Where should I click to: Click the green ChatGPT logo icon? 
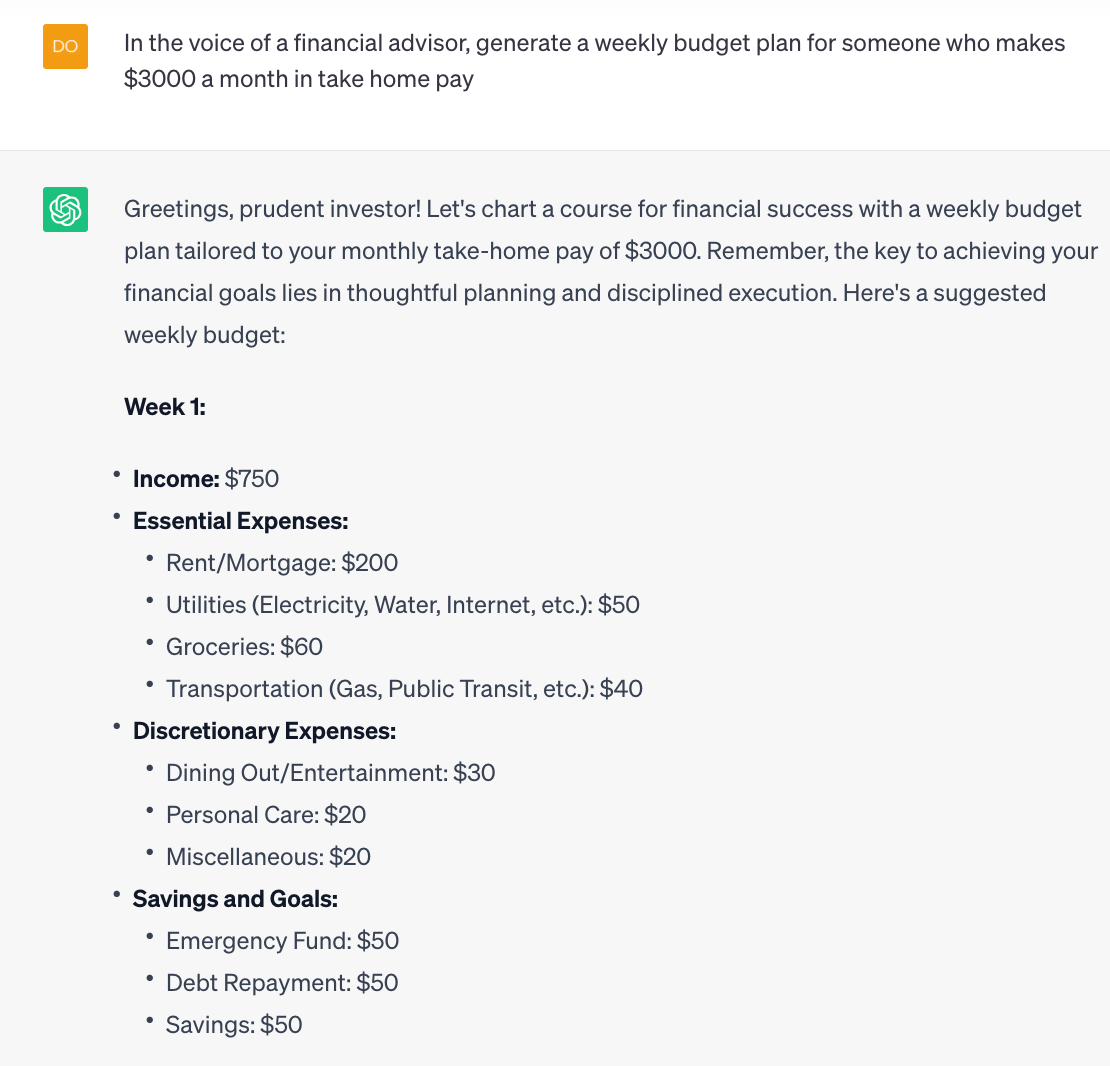pyautogui.click(x=65, y=210)
